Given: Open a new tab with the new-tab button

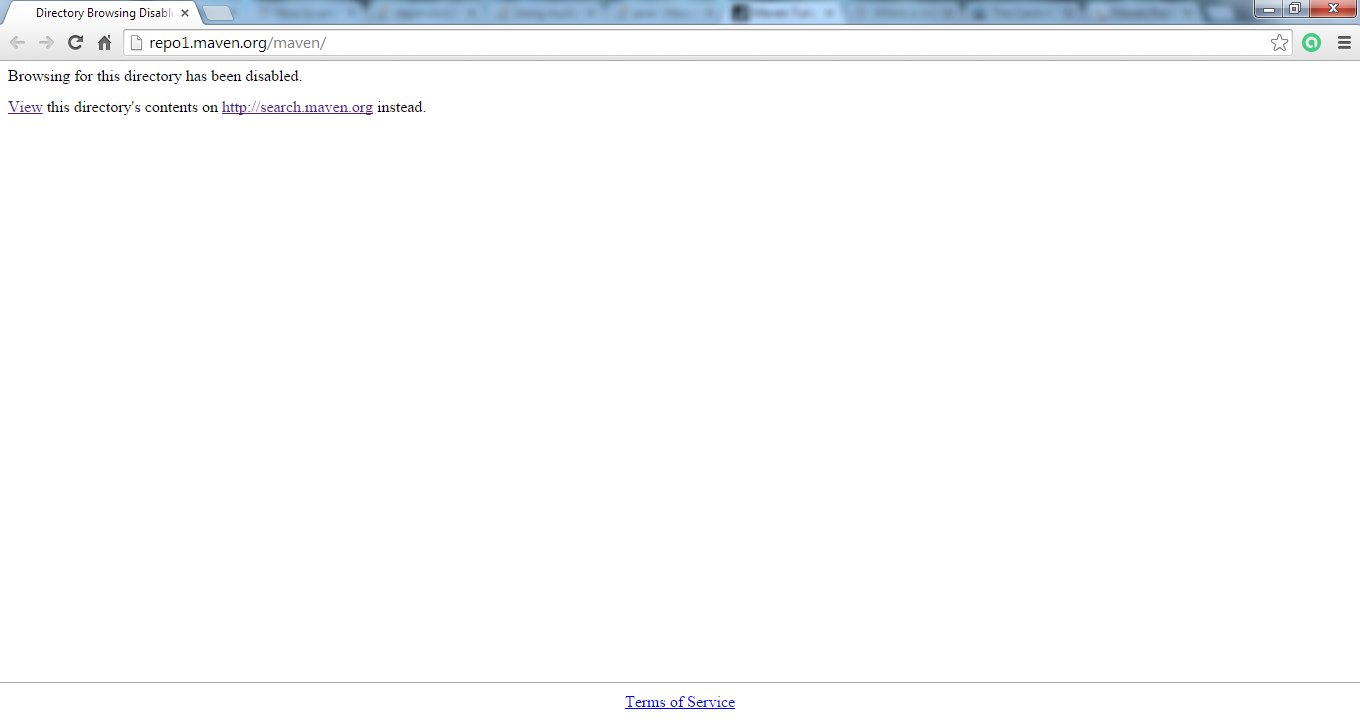Looking at the screenshot, I should (x=218, y=14).
